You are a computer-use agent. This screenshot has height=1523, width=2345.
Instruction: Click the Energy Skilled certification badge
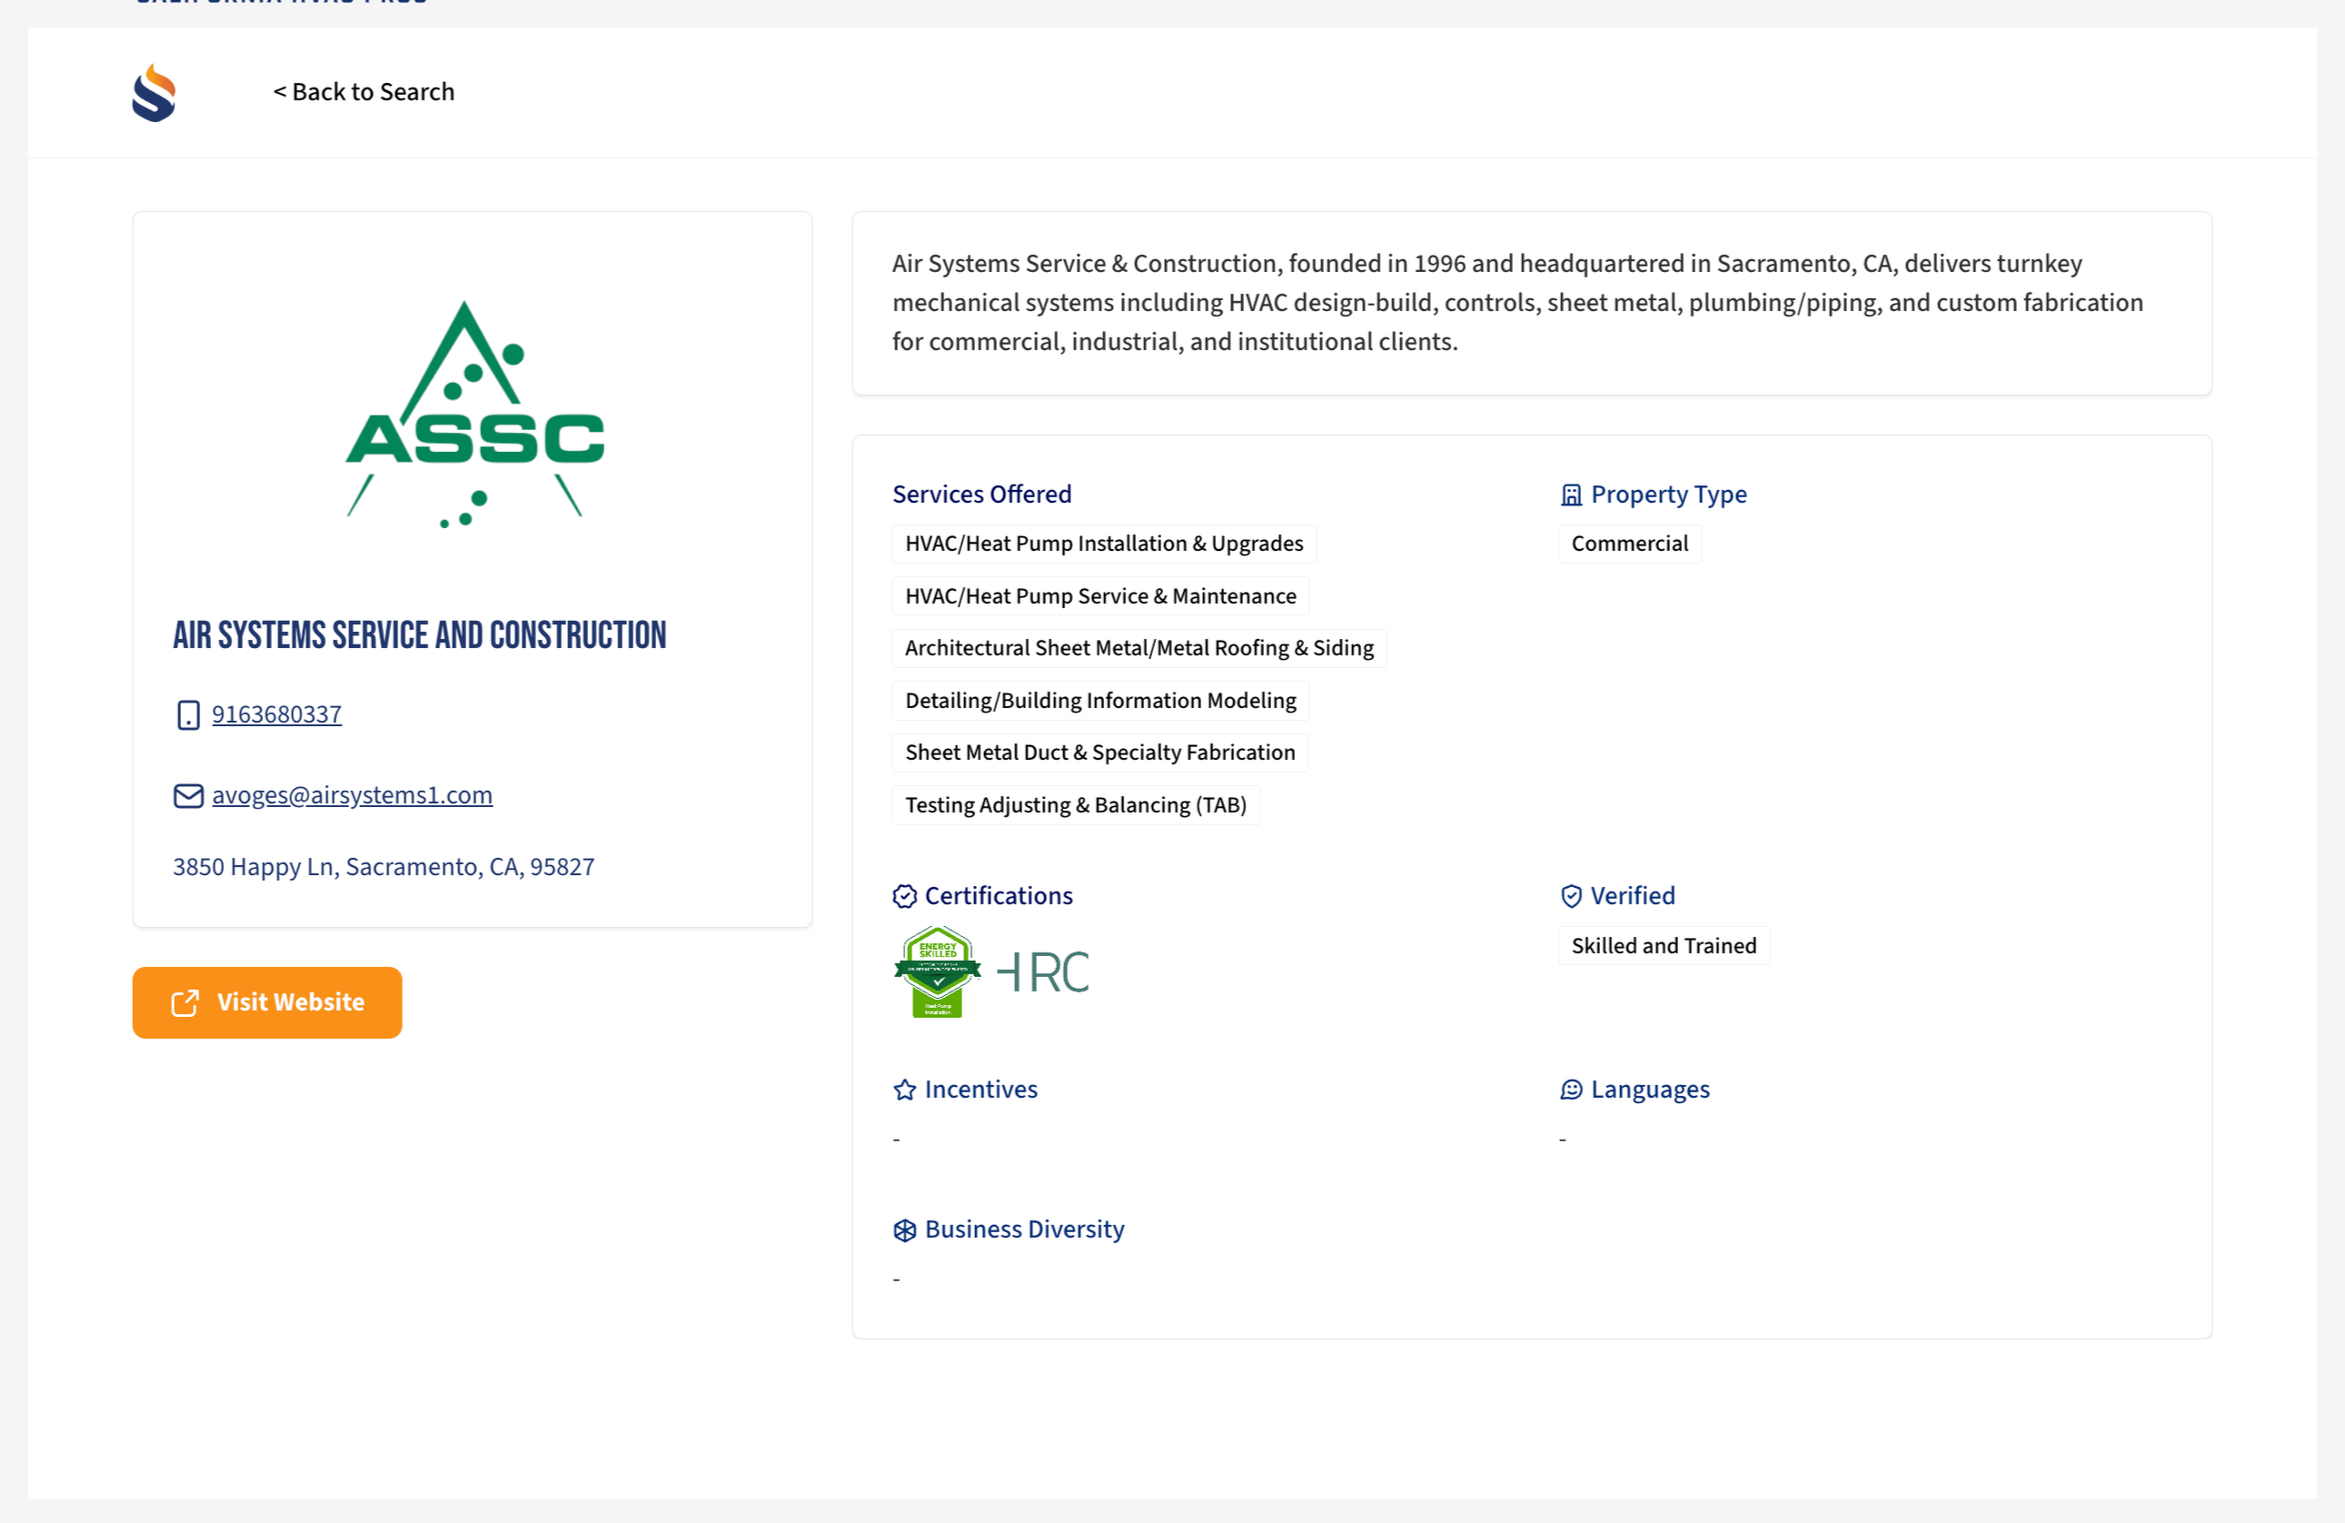pos(936,972)
